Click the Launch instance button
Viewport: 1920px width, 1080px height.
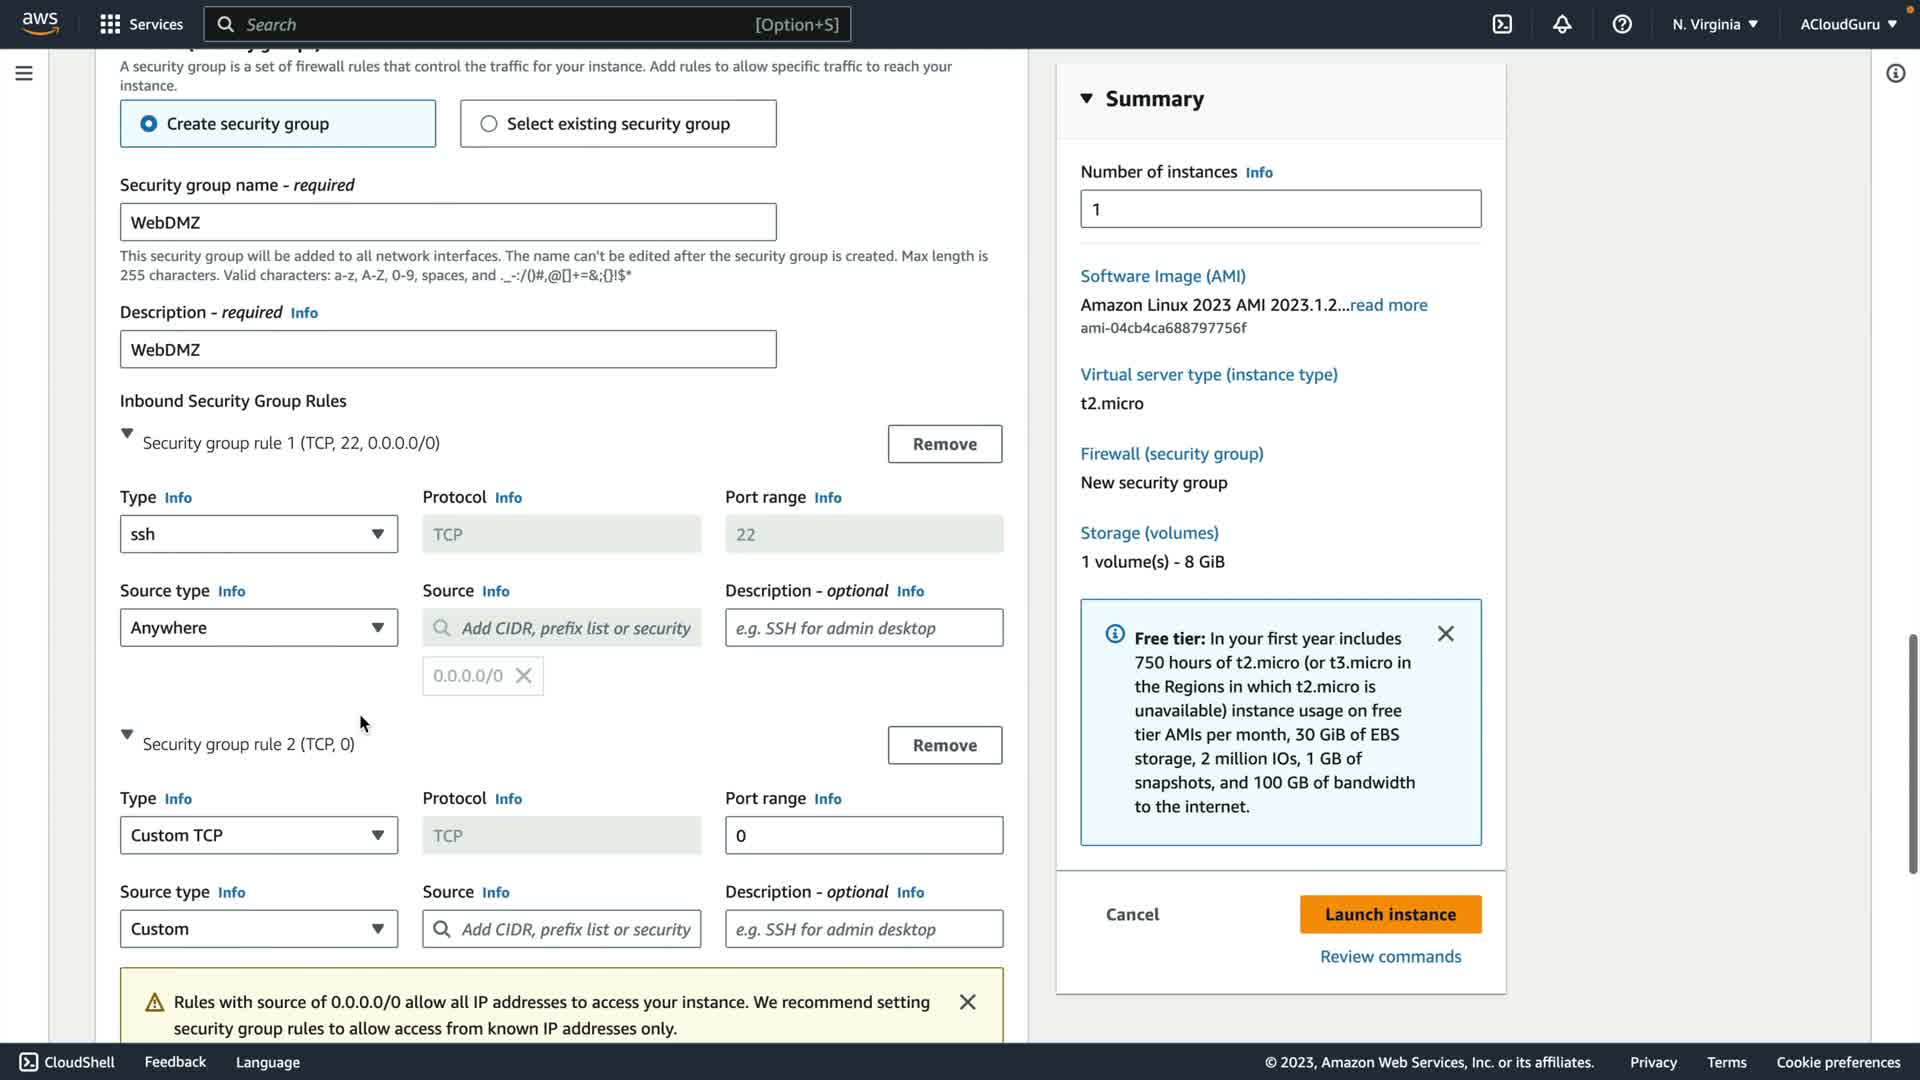pos(1390,914)
